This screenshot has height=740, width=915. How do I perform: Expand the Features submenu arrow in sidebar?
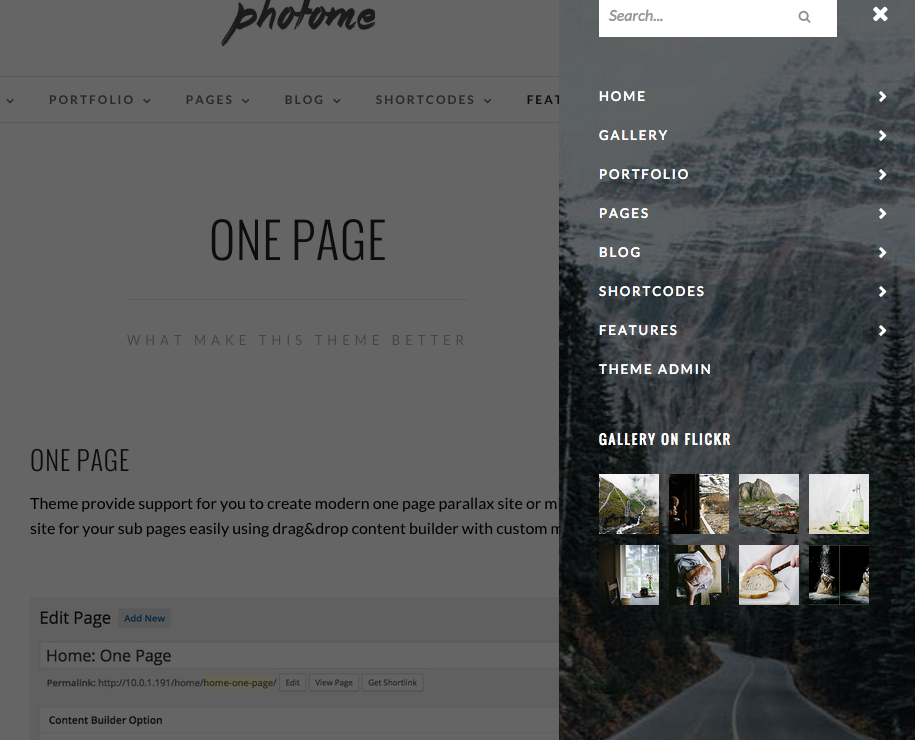(x=882, y=331)
